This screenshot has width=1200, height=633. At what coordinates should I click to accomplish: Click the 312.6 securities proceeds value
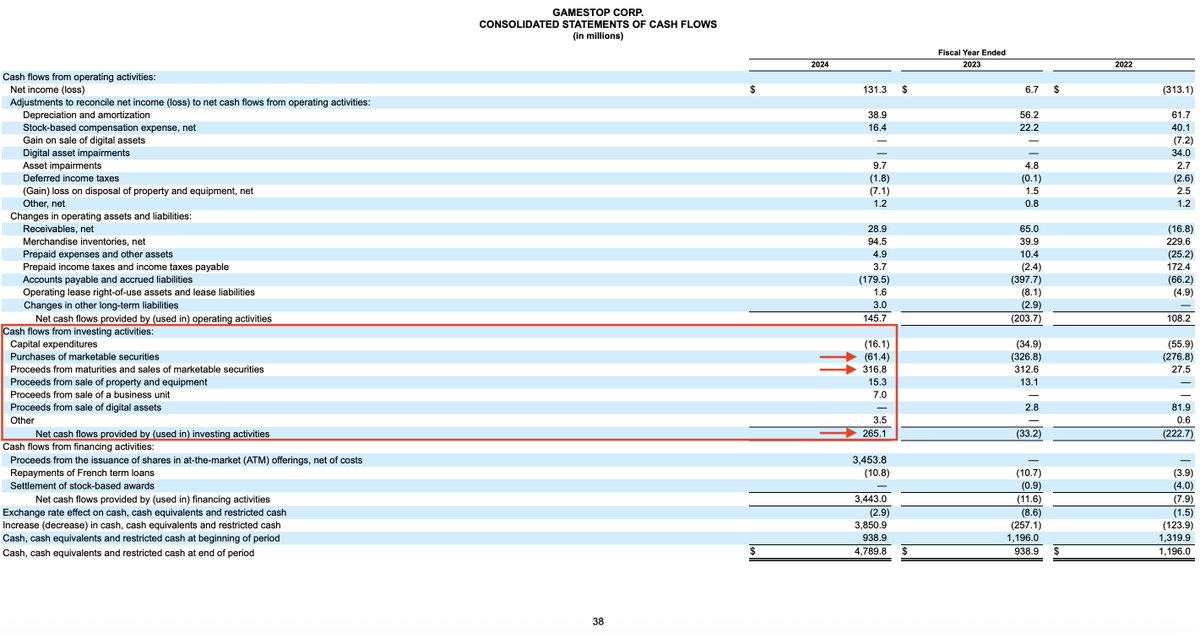(x=1028, y=369)
